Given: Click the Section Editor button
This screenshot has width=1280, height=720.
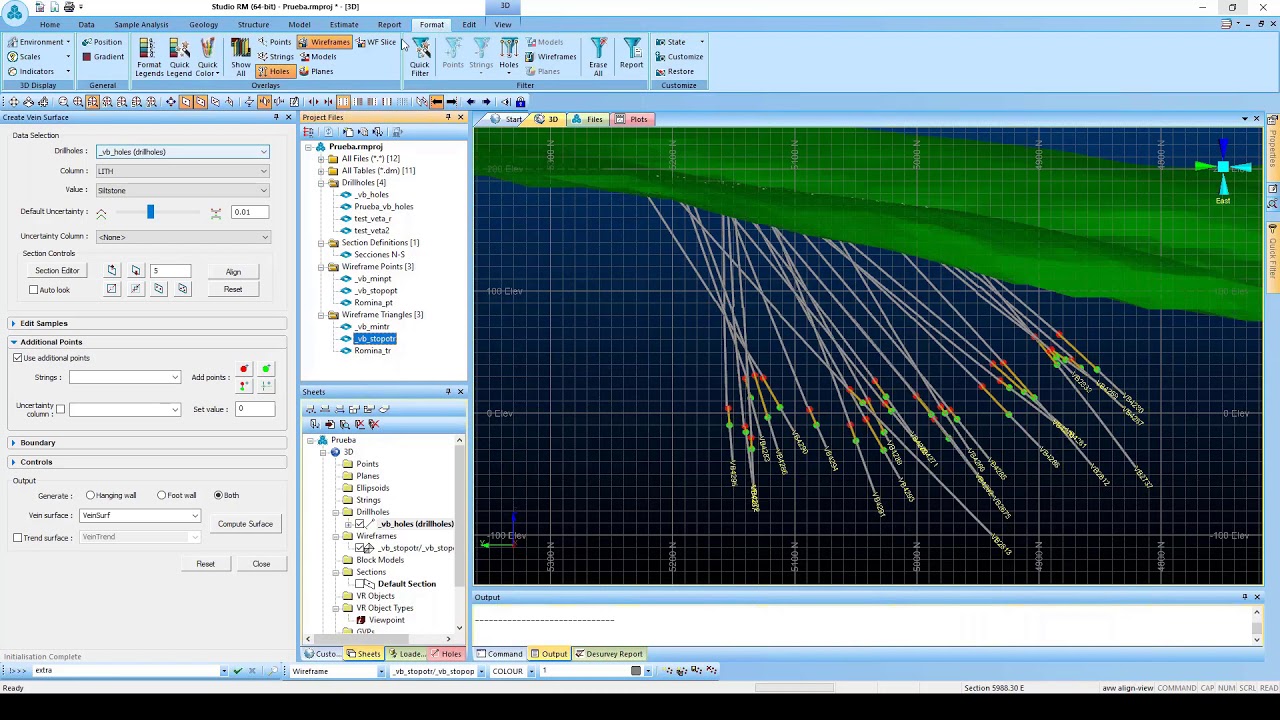Looking at the screenshot, I should (57, 271).
